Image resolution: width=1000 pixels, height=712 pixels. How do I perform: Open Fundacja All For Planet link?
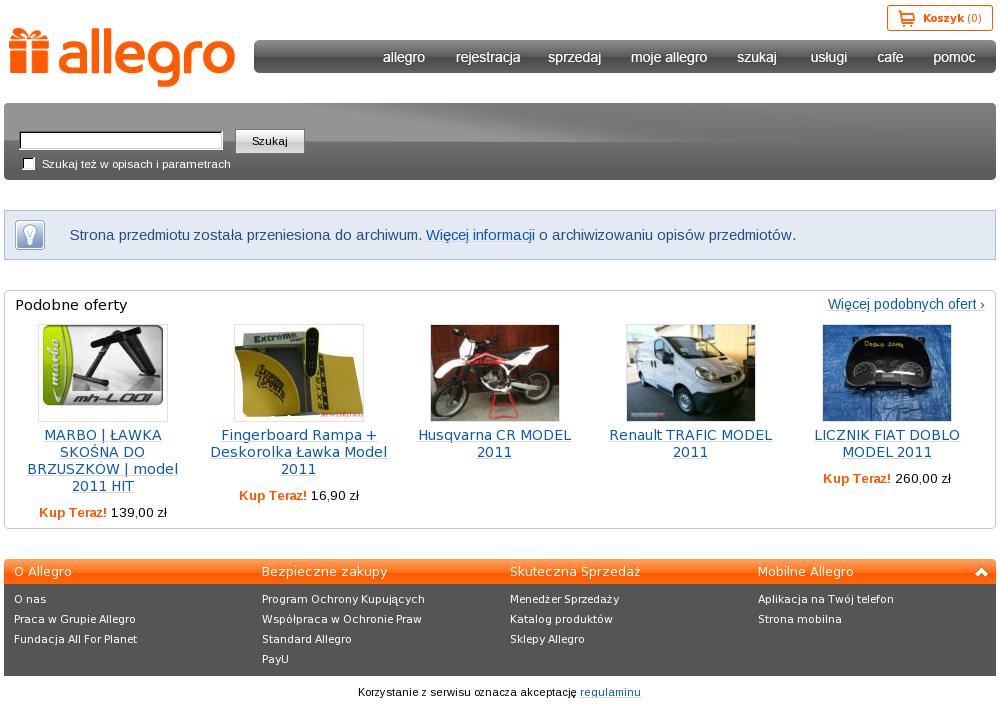click(x=75, y=639)
